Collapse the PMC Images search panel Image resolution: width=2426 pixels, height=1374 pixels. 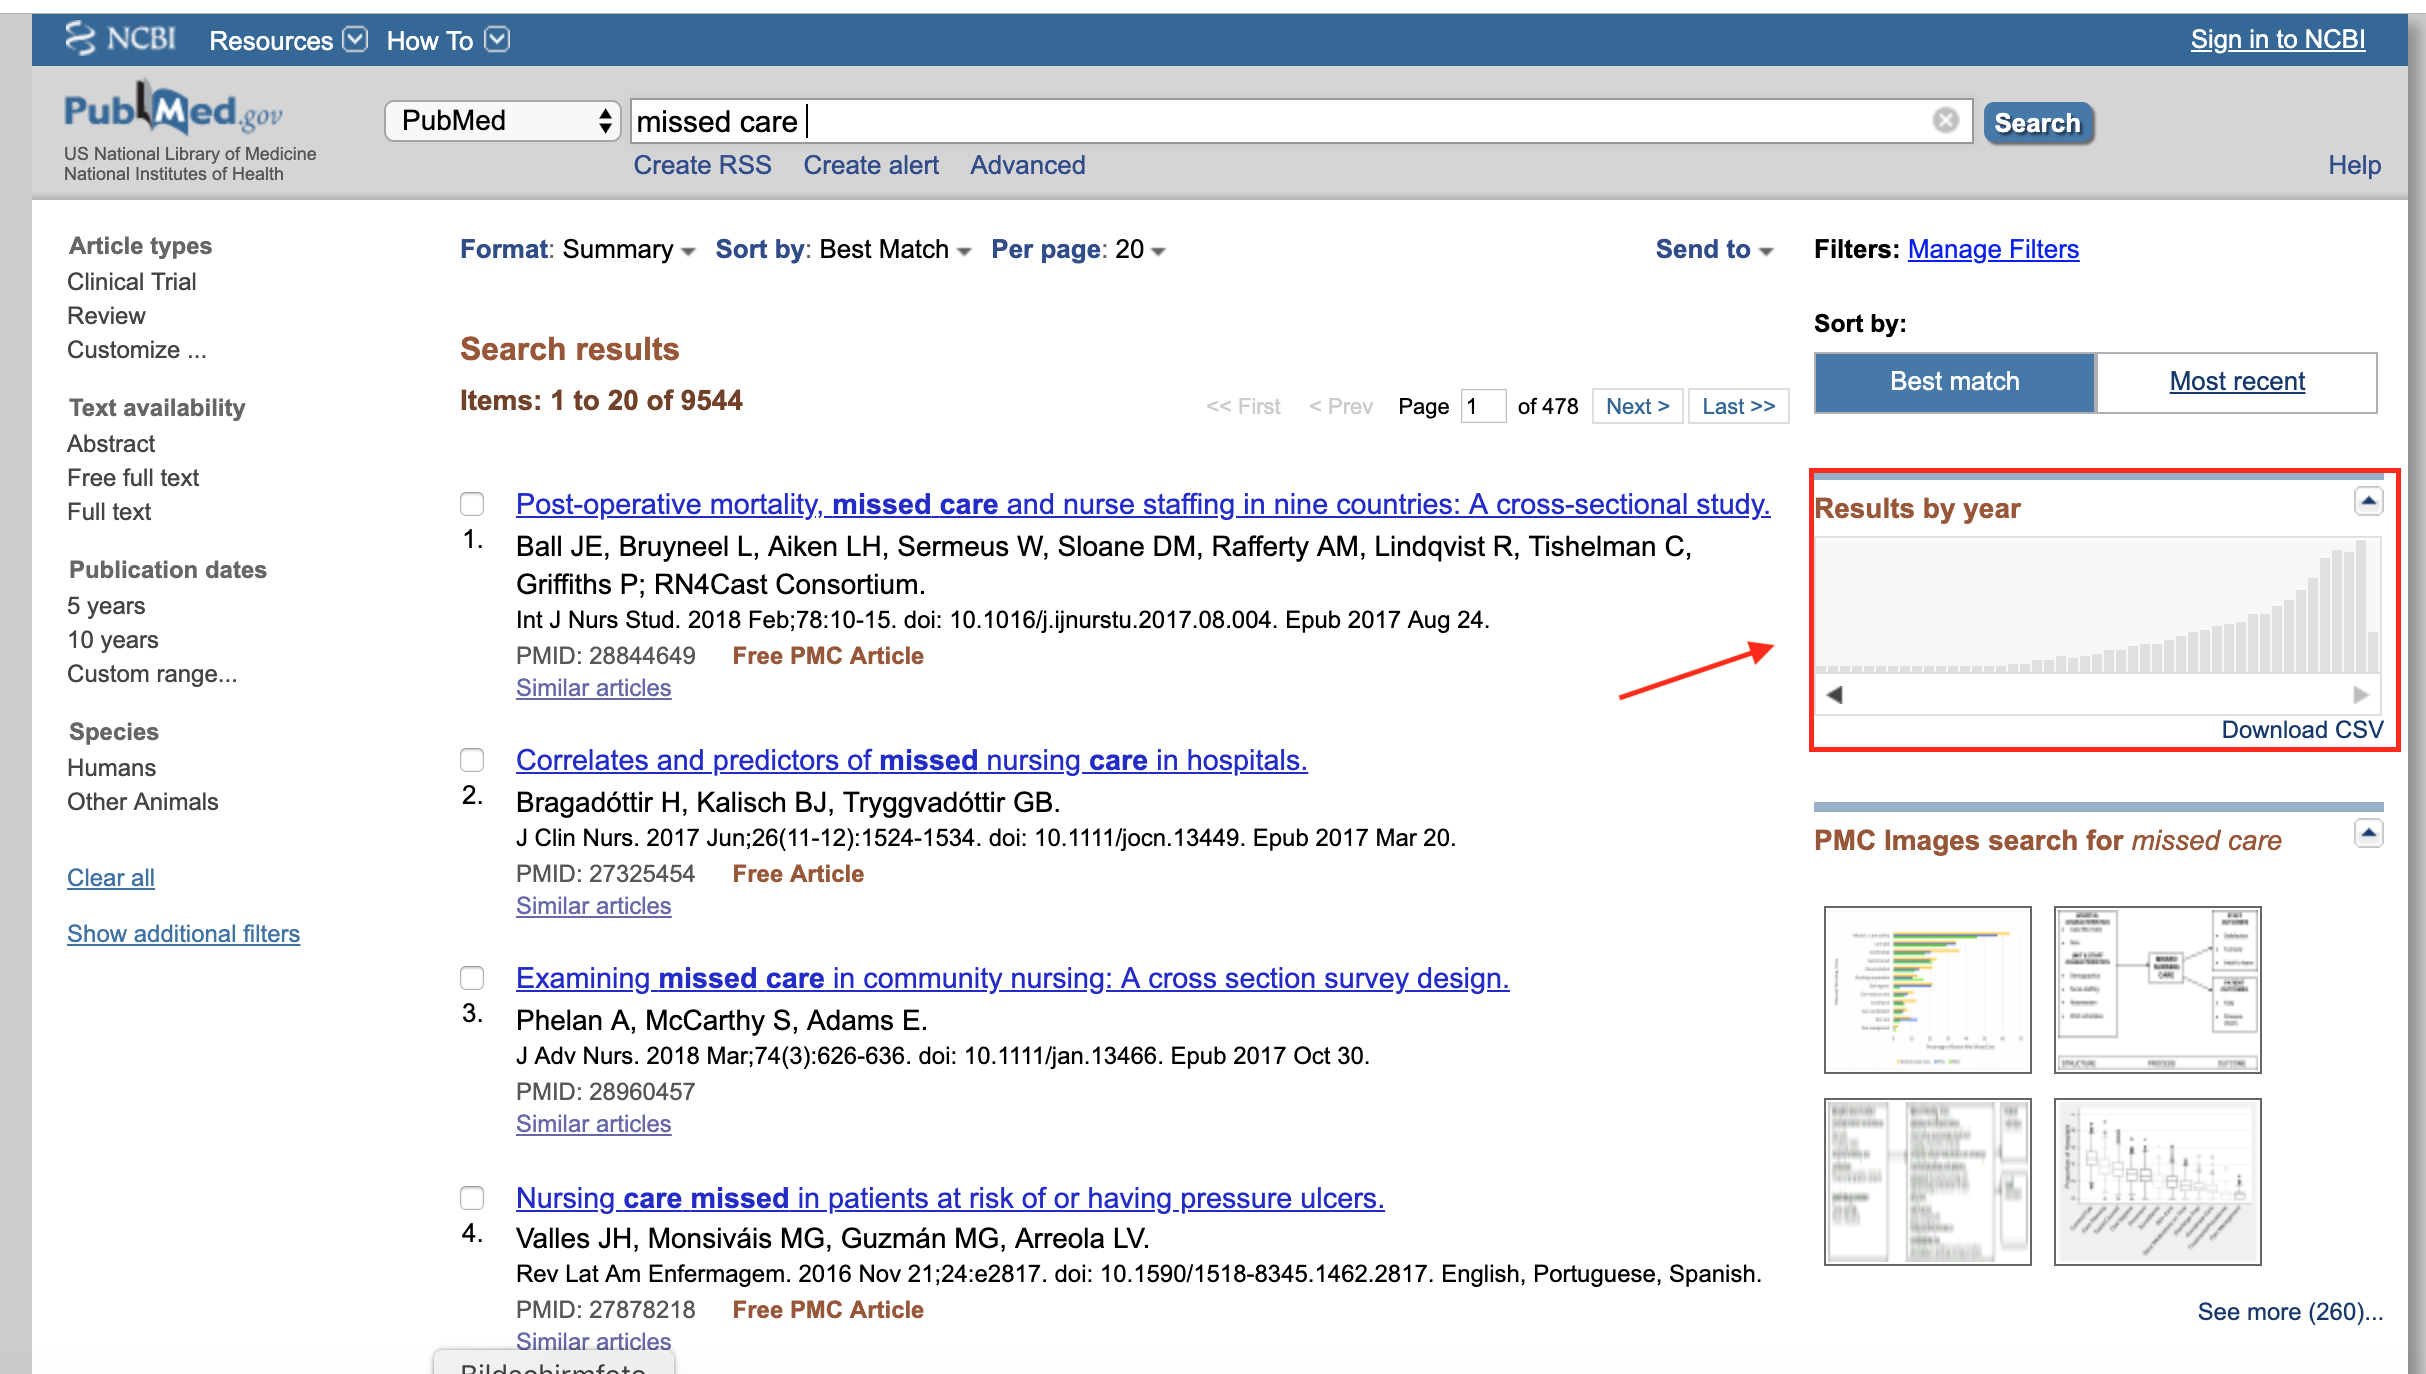tap(2368, 833)
